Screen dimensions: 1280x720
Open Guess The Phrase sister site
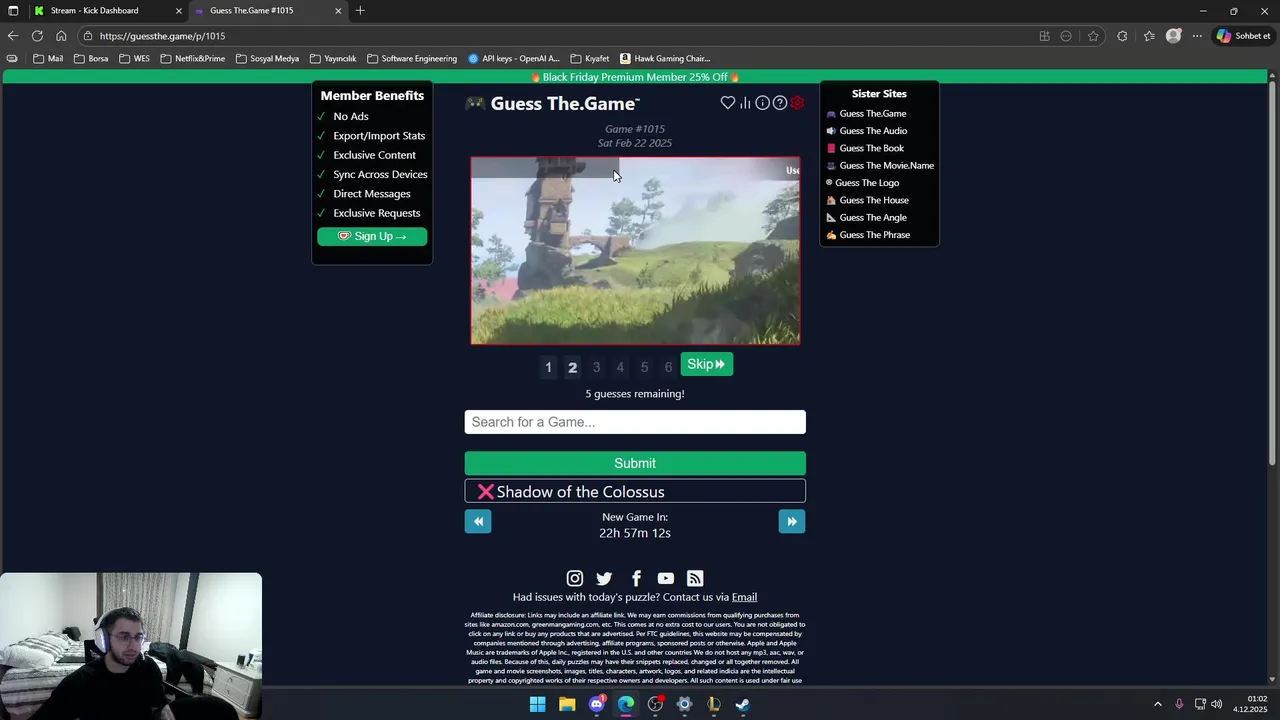(x=868, y=235)
